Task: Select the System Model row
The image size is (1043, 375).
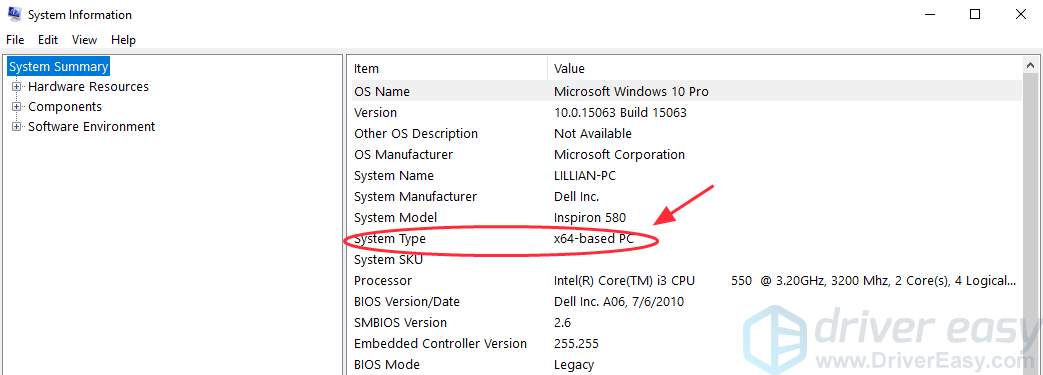Action: (x=686, y=217)
